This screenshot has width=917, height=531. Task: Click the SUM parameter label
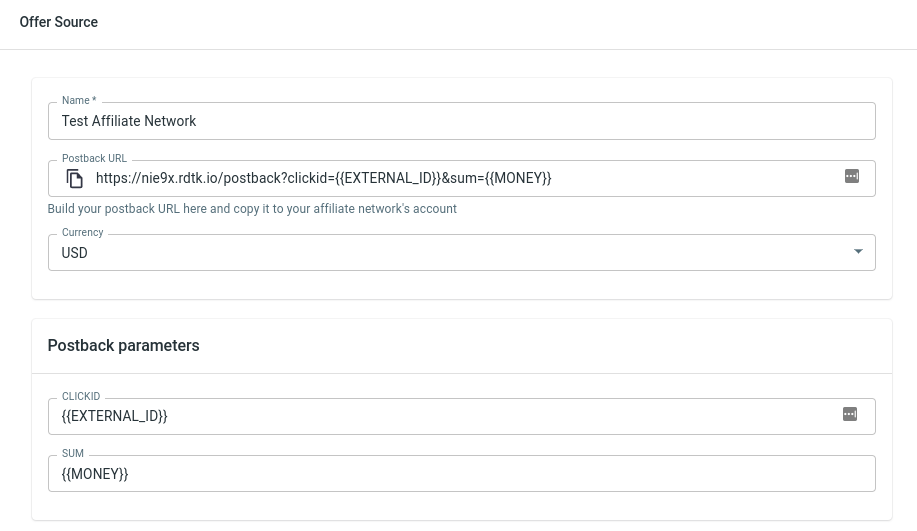pyautogui.click(x=73, y=454)
